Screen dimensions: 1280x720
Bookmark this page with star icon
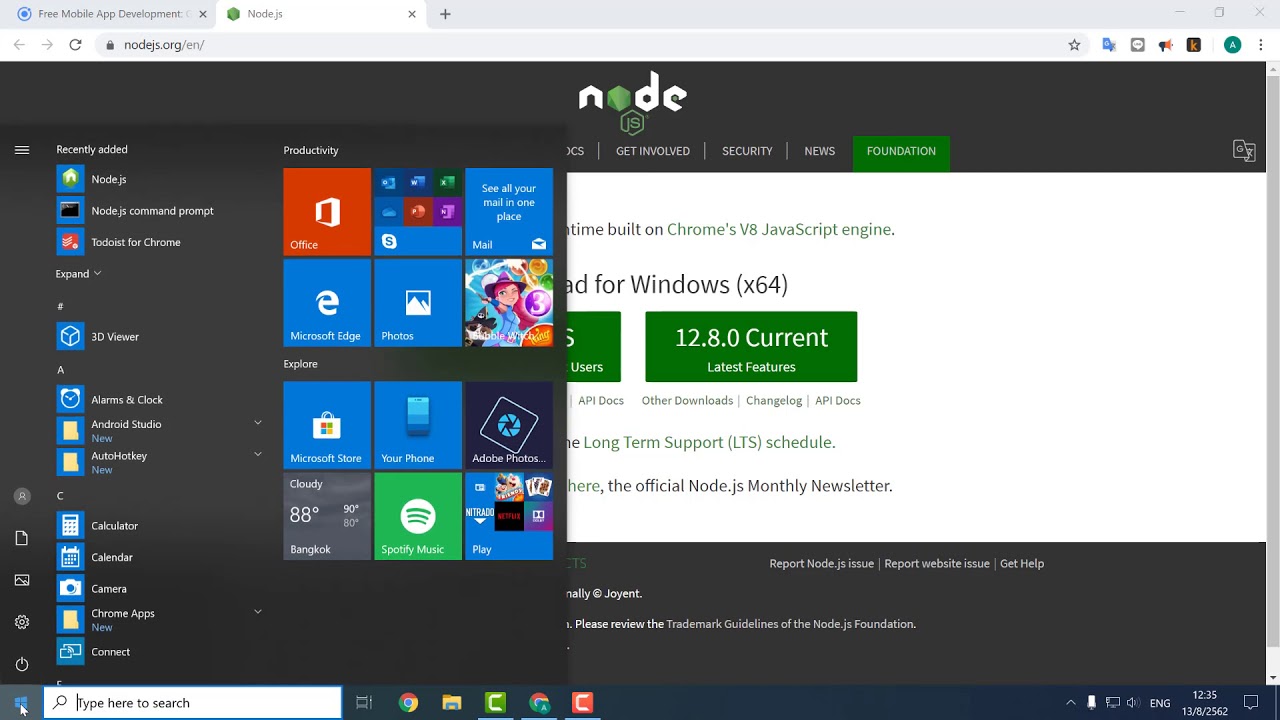[x=1074, y=45]
